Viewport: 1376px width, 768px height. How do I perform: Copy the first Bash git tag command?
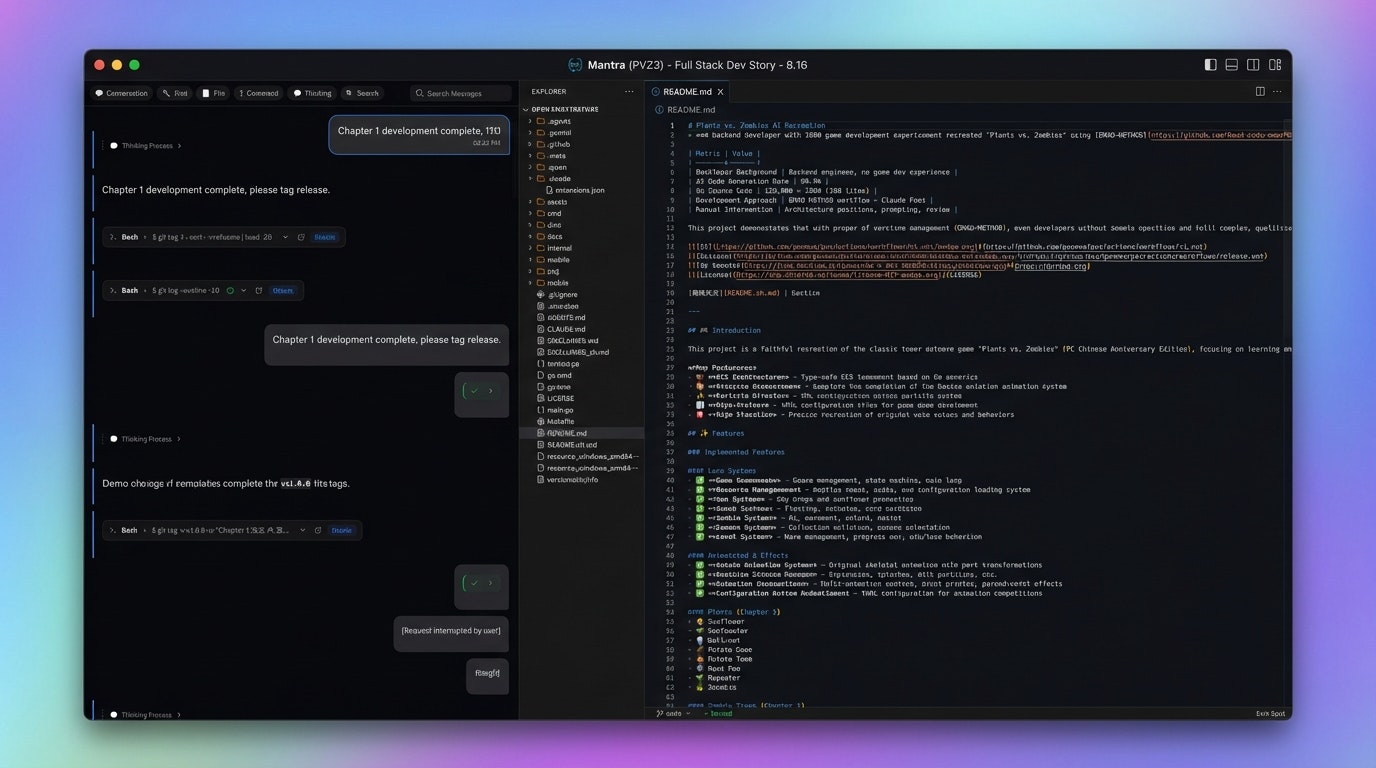tap(301, 237)
